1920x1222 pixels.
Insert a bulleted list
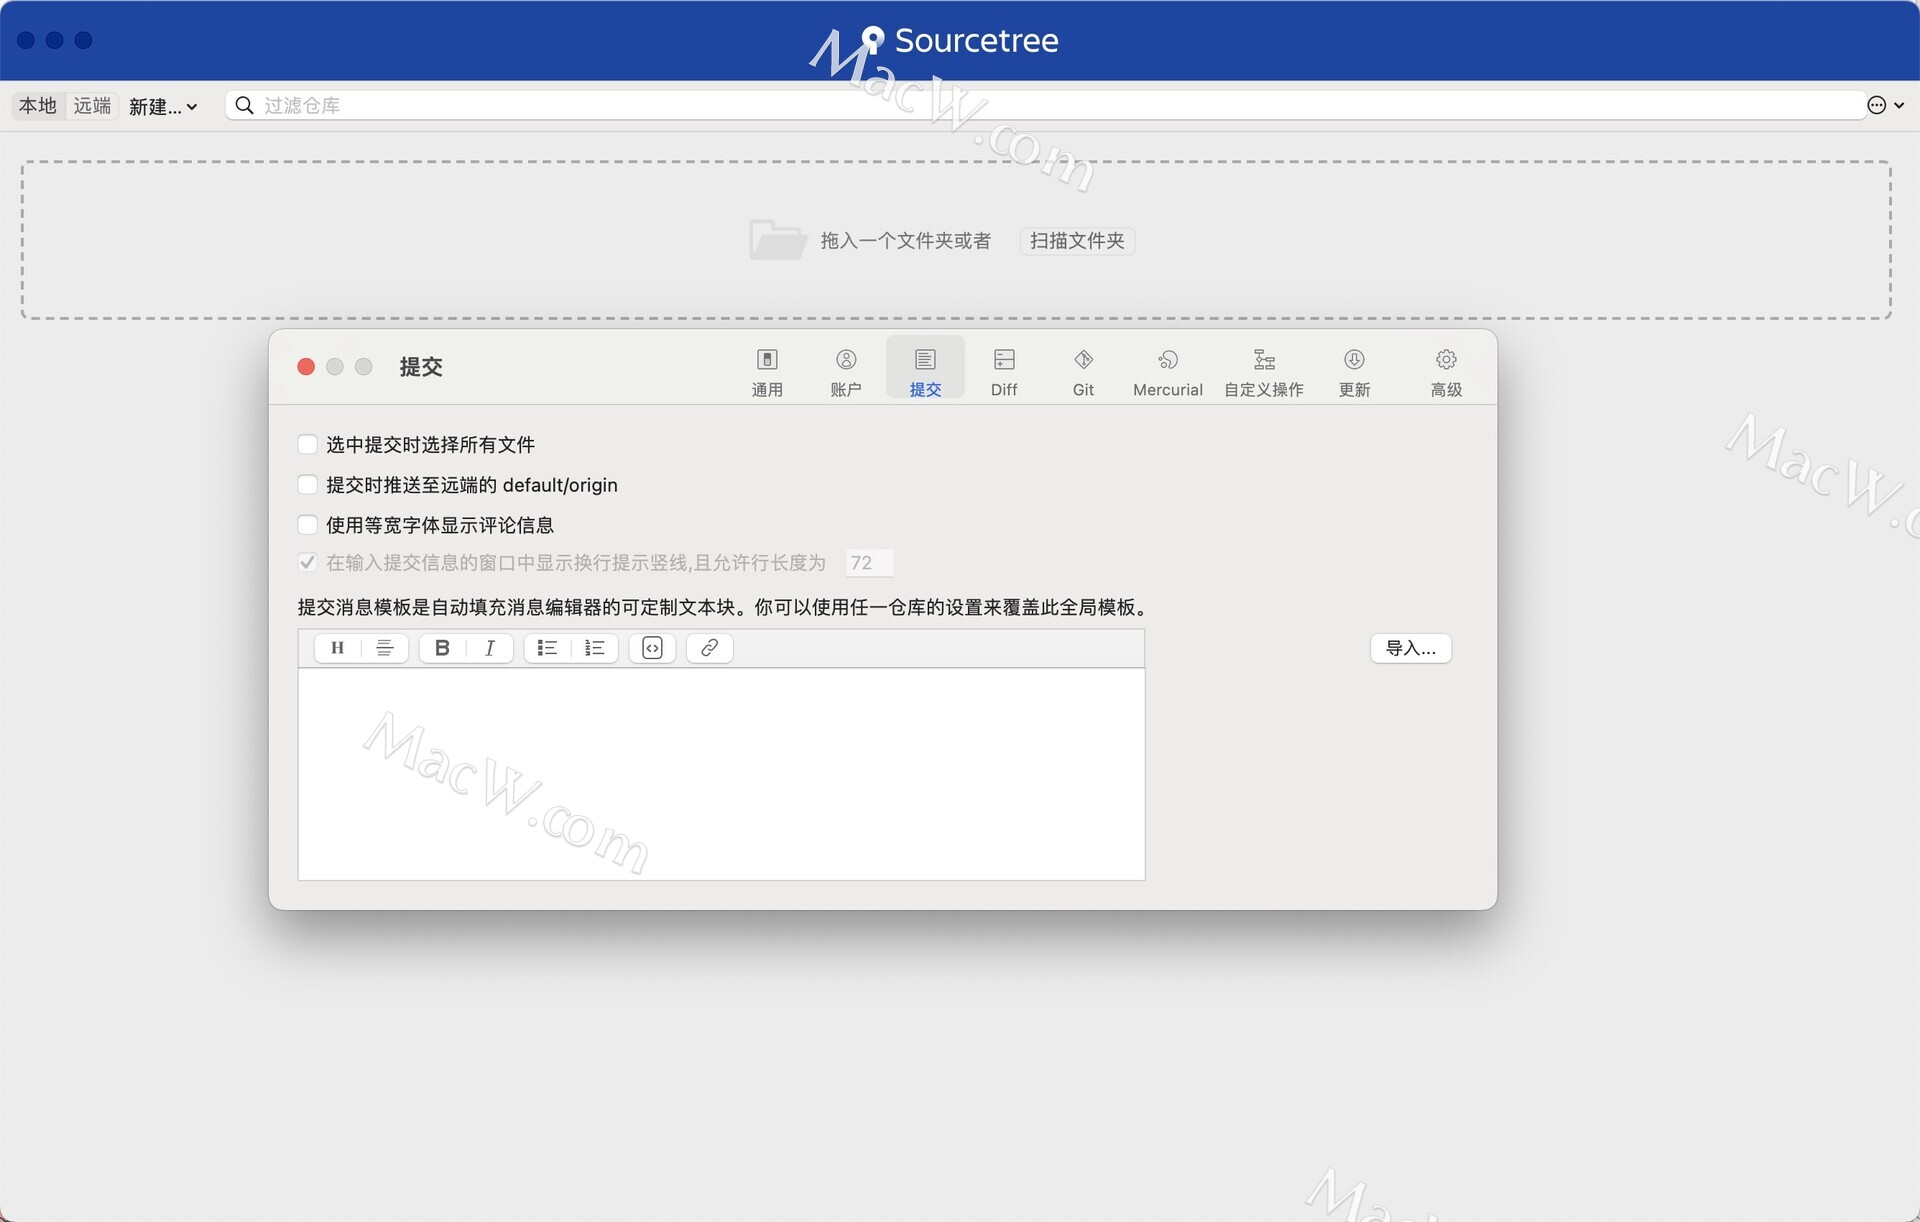coord(547,648)
